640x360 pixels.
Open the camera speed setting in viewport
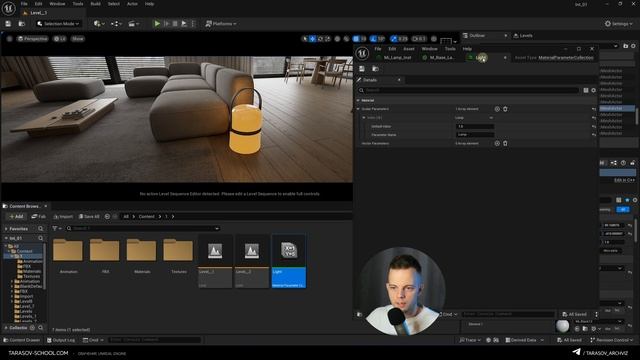tap(419, 39)
